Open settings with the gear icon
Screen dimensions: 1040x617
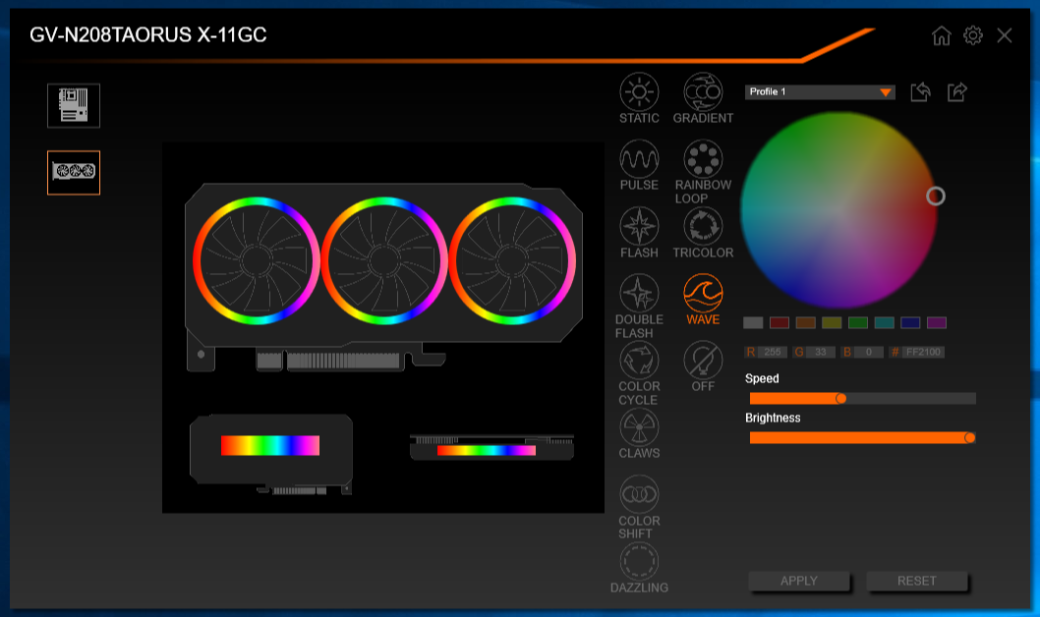[x=973, y=35]
